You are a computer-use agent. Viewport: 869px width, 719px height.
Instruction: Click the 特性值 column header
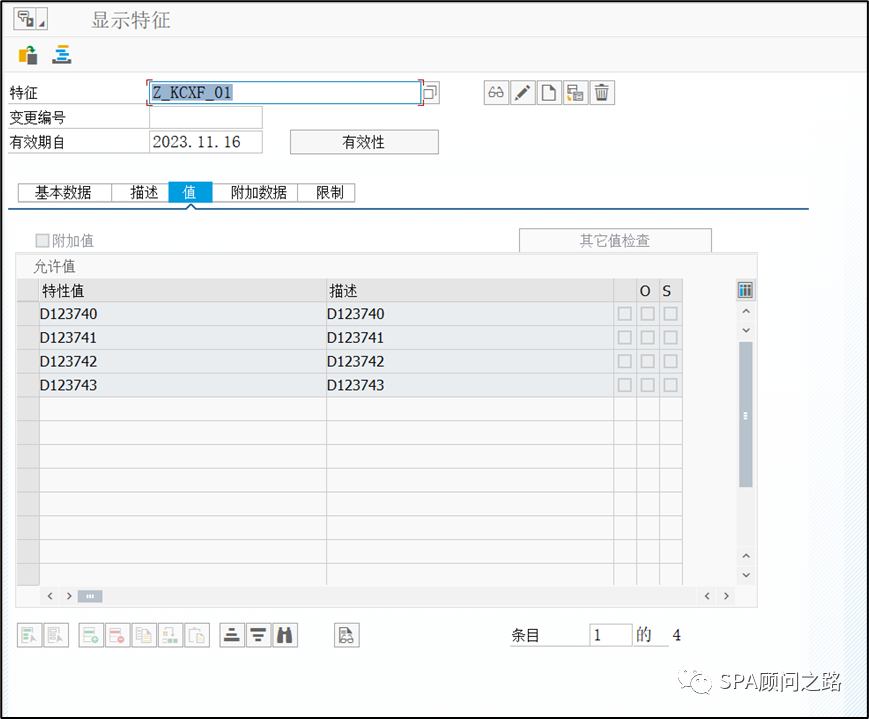[x=183, y=290]
